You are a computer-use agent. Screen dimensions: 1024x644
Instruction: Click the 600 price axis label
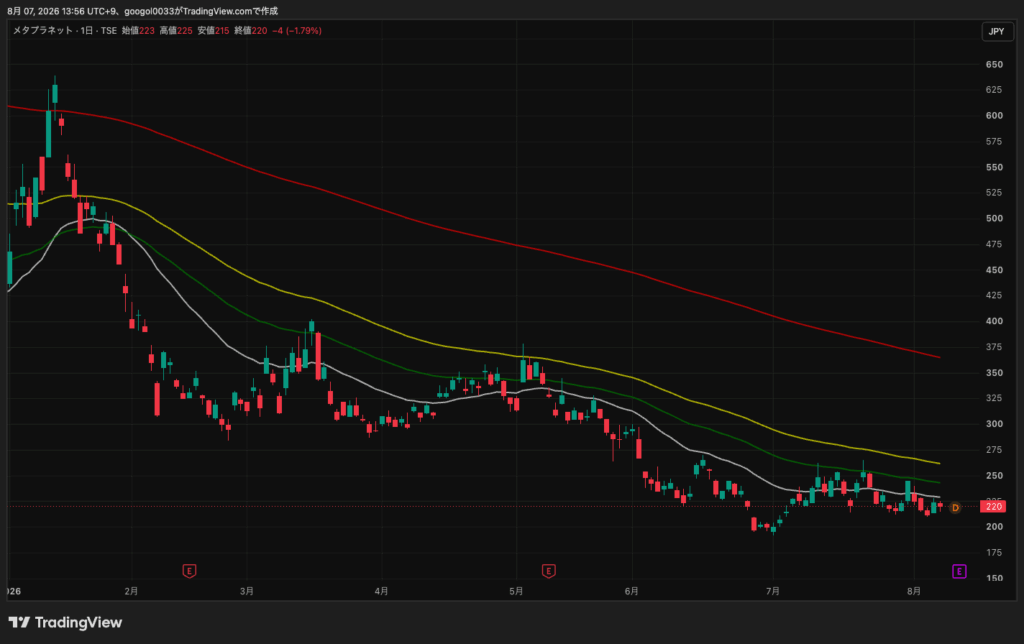coord(994,116)
